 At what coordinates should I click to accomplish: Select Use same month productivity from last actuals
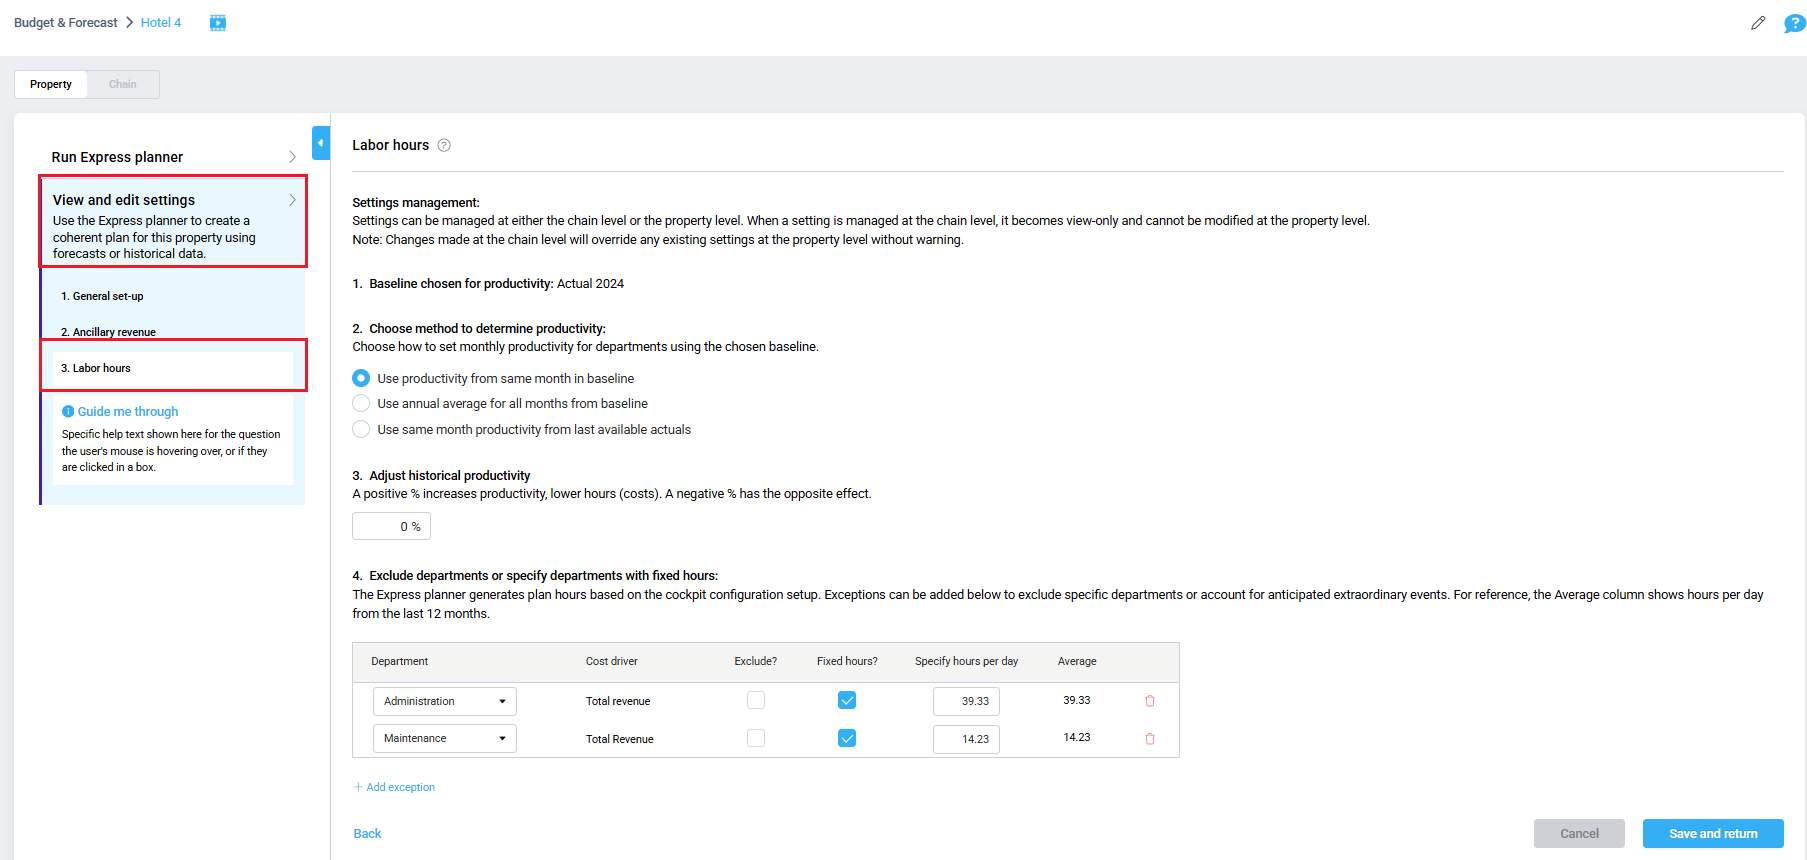click(x=361, y=429)
